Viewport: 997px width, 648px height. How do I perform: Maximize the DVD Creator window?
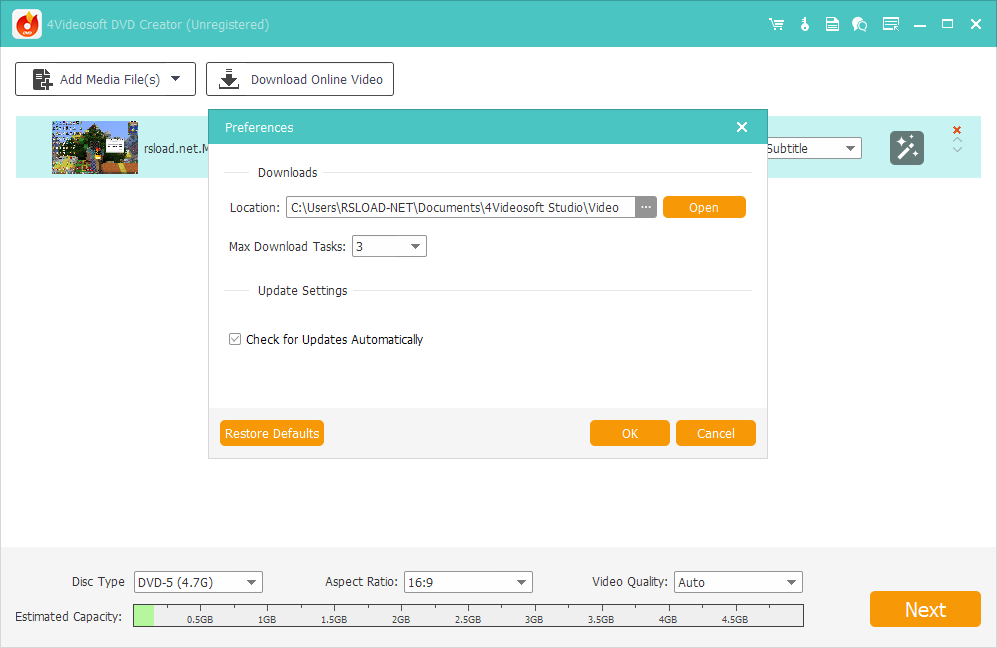click(947, 24)
